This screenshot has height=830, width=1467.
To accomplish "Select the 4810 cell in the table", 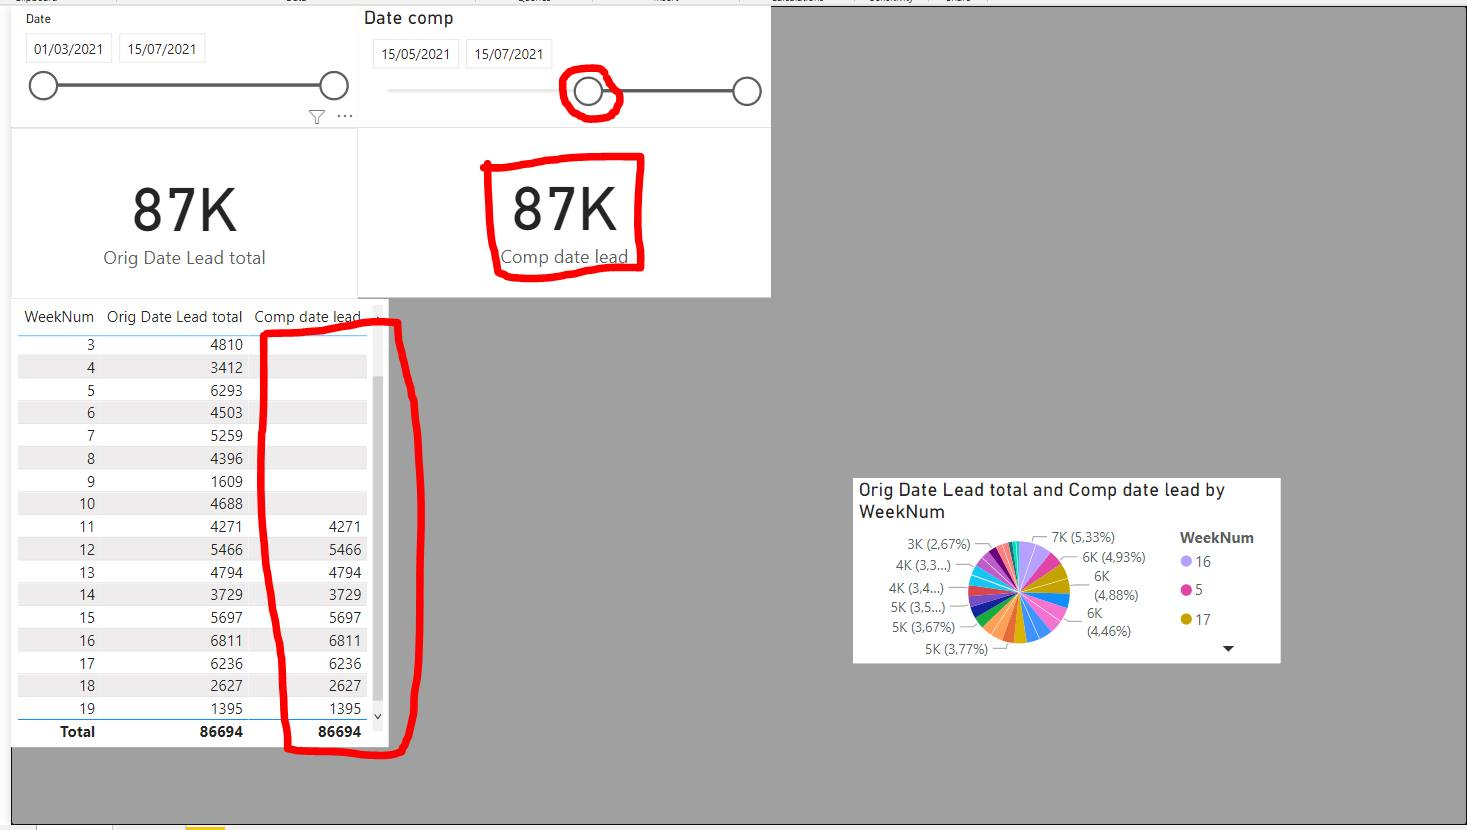I will coord(226,345).
